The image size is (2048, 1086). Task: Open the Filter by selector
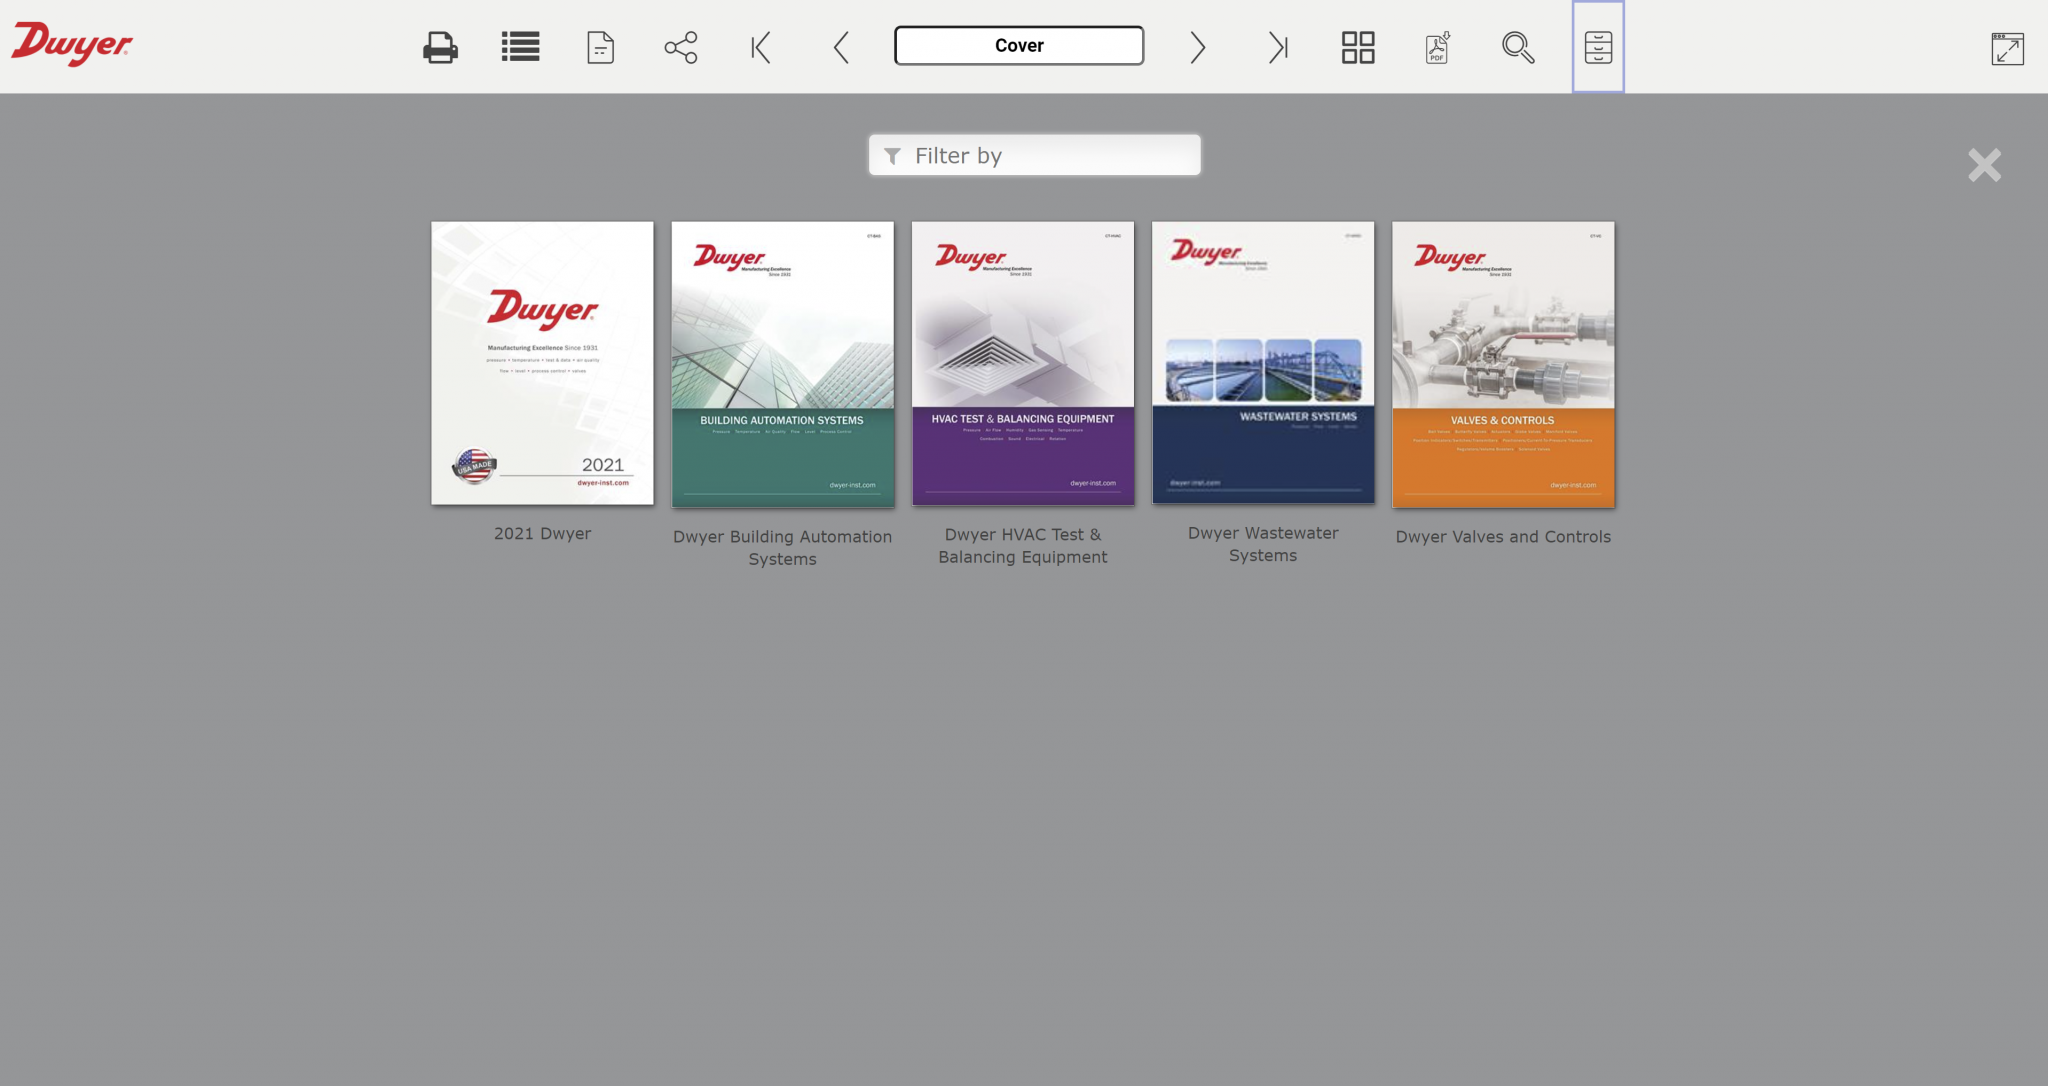tap(1034, 155)
